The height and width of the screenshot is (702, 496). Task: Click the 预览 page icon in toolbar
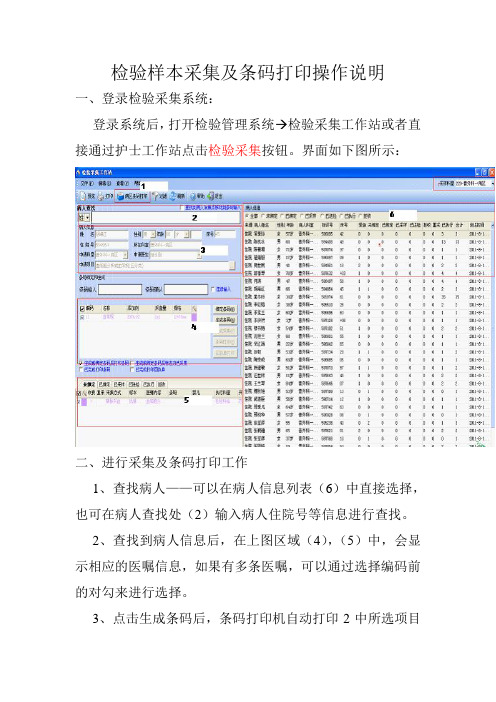[x=82, y=197]
